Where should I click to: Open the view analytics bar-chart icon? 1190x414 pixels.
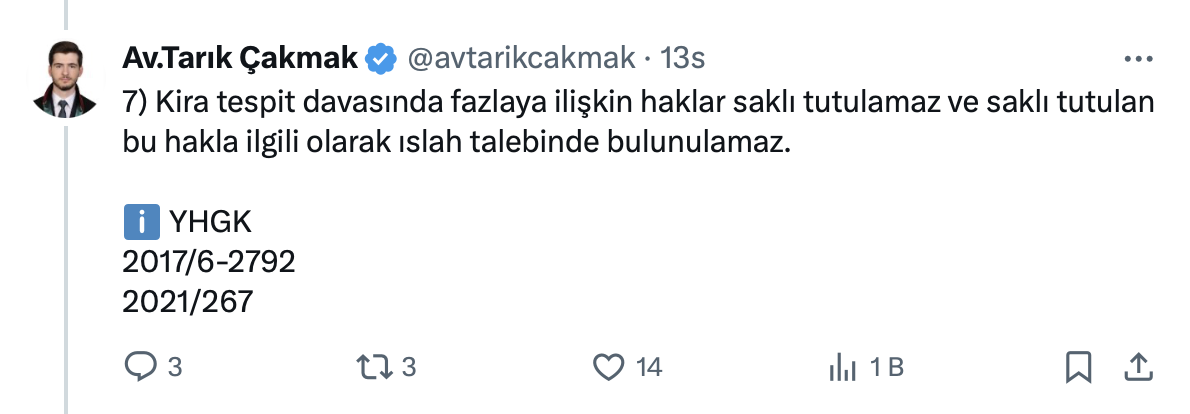[x=844, y=368]
